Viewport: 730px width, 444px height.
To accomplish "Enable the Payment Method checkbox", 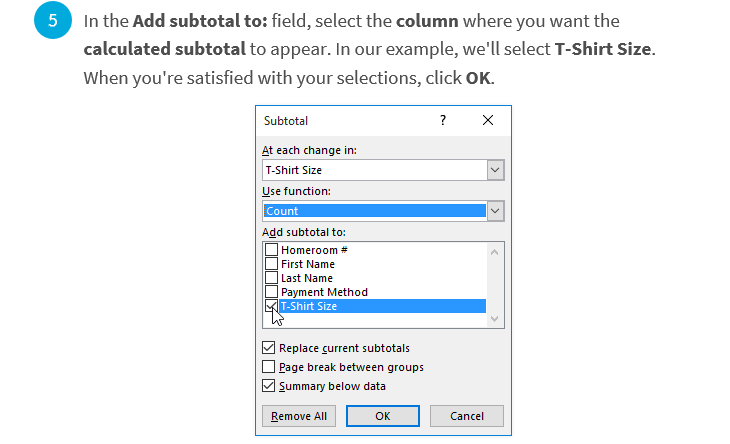I will (x=271, y=292).
